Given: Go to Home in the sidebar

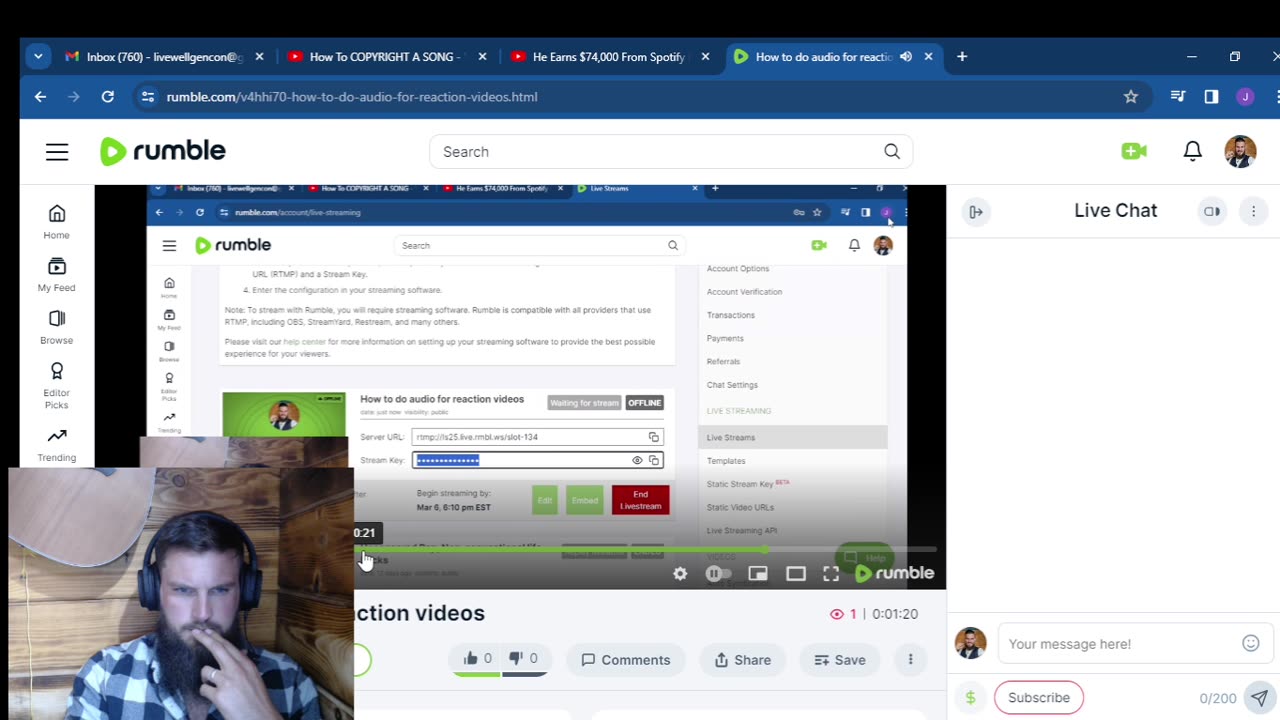Looking at the screenshot, I should pyautogui.click(x=57, y=222).
